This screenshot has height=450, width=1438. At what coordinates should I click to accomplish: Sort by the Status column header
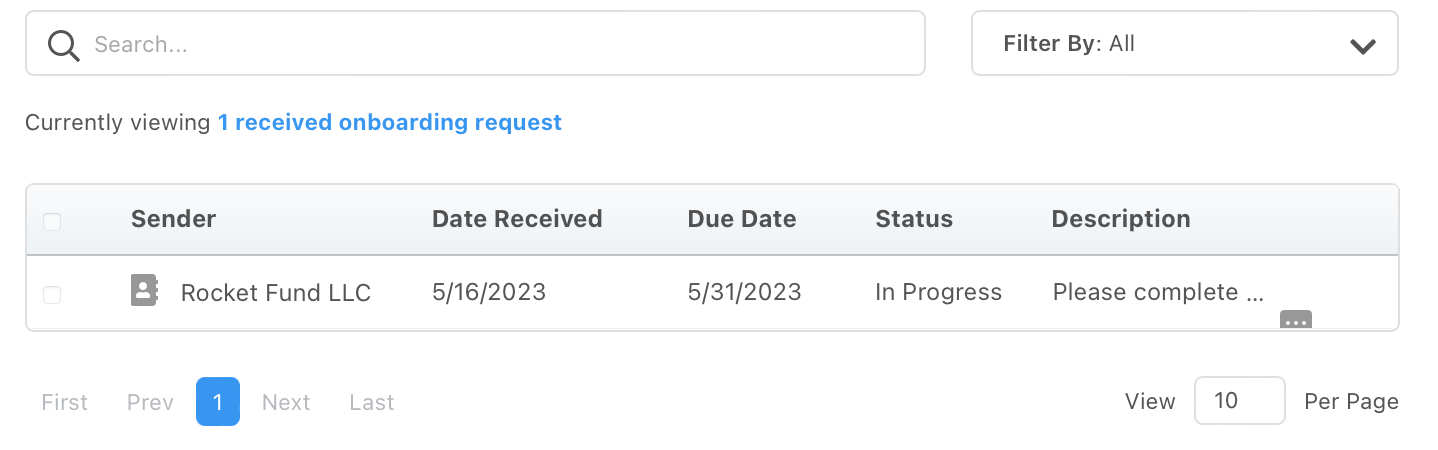pos(914,219)
